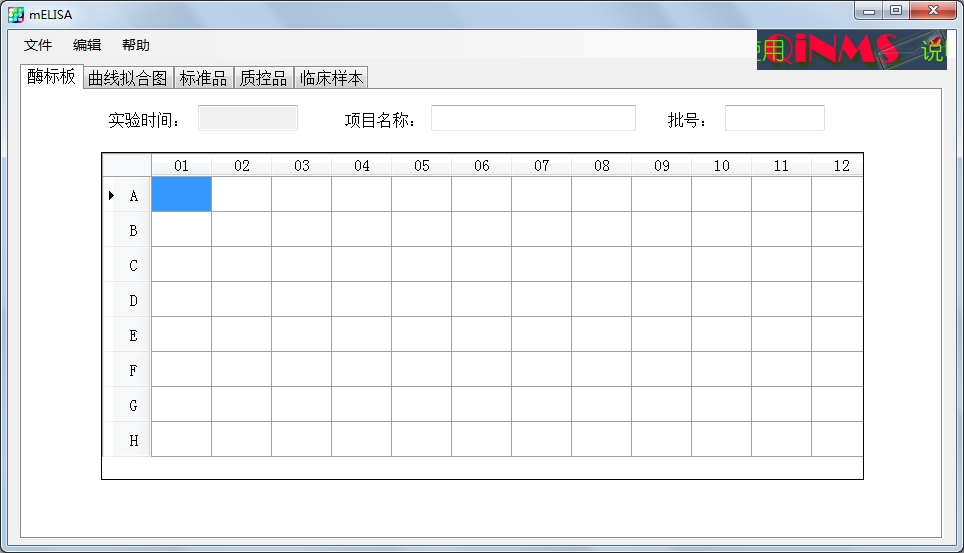Select row header C
The width and height of the screenshot is (964, 553).
point(127,265)
